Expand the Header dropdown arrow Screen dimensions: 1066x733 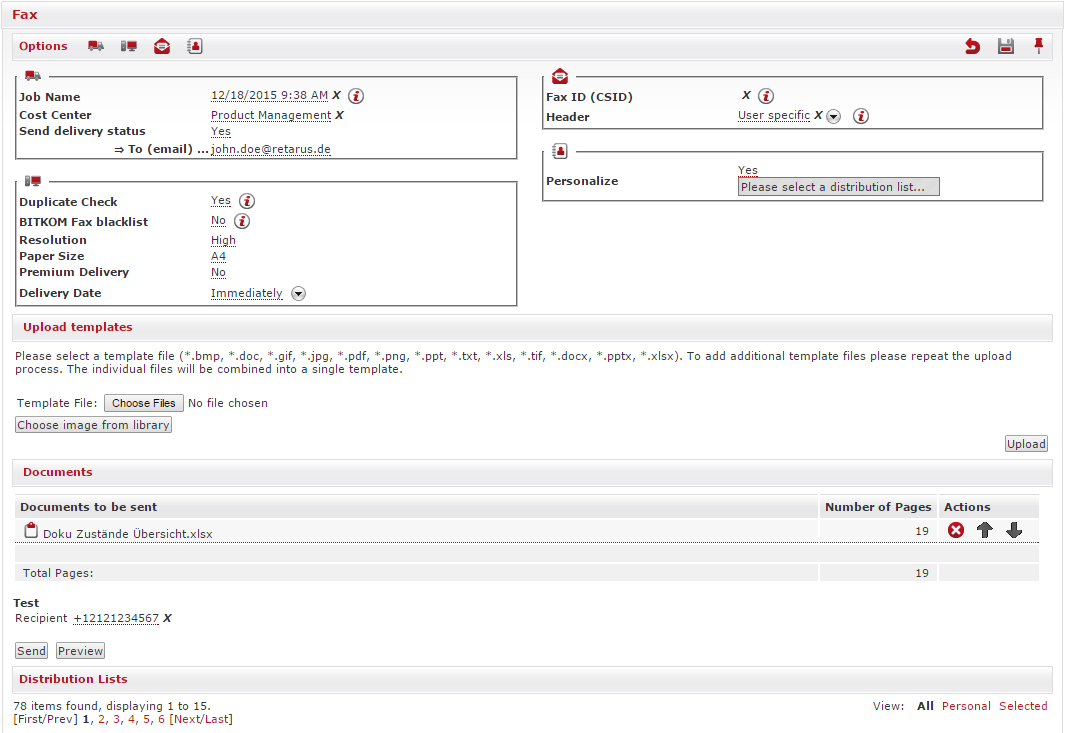point(833,117)
